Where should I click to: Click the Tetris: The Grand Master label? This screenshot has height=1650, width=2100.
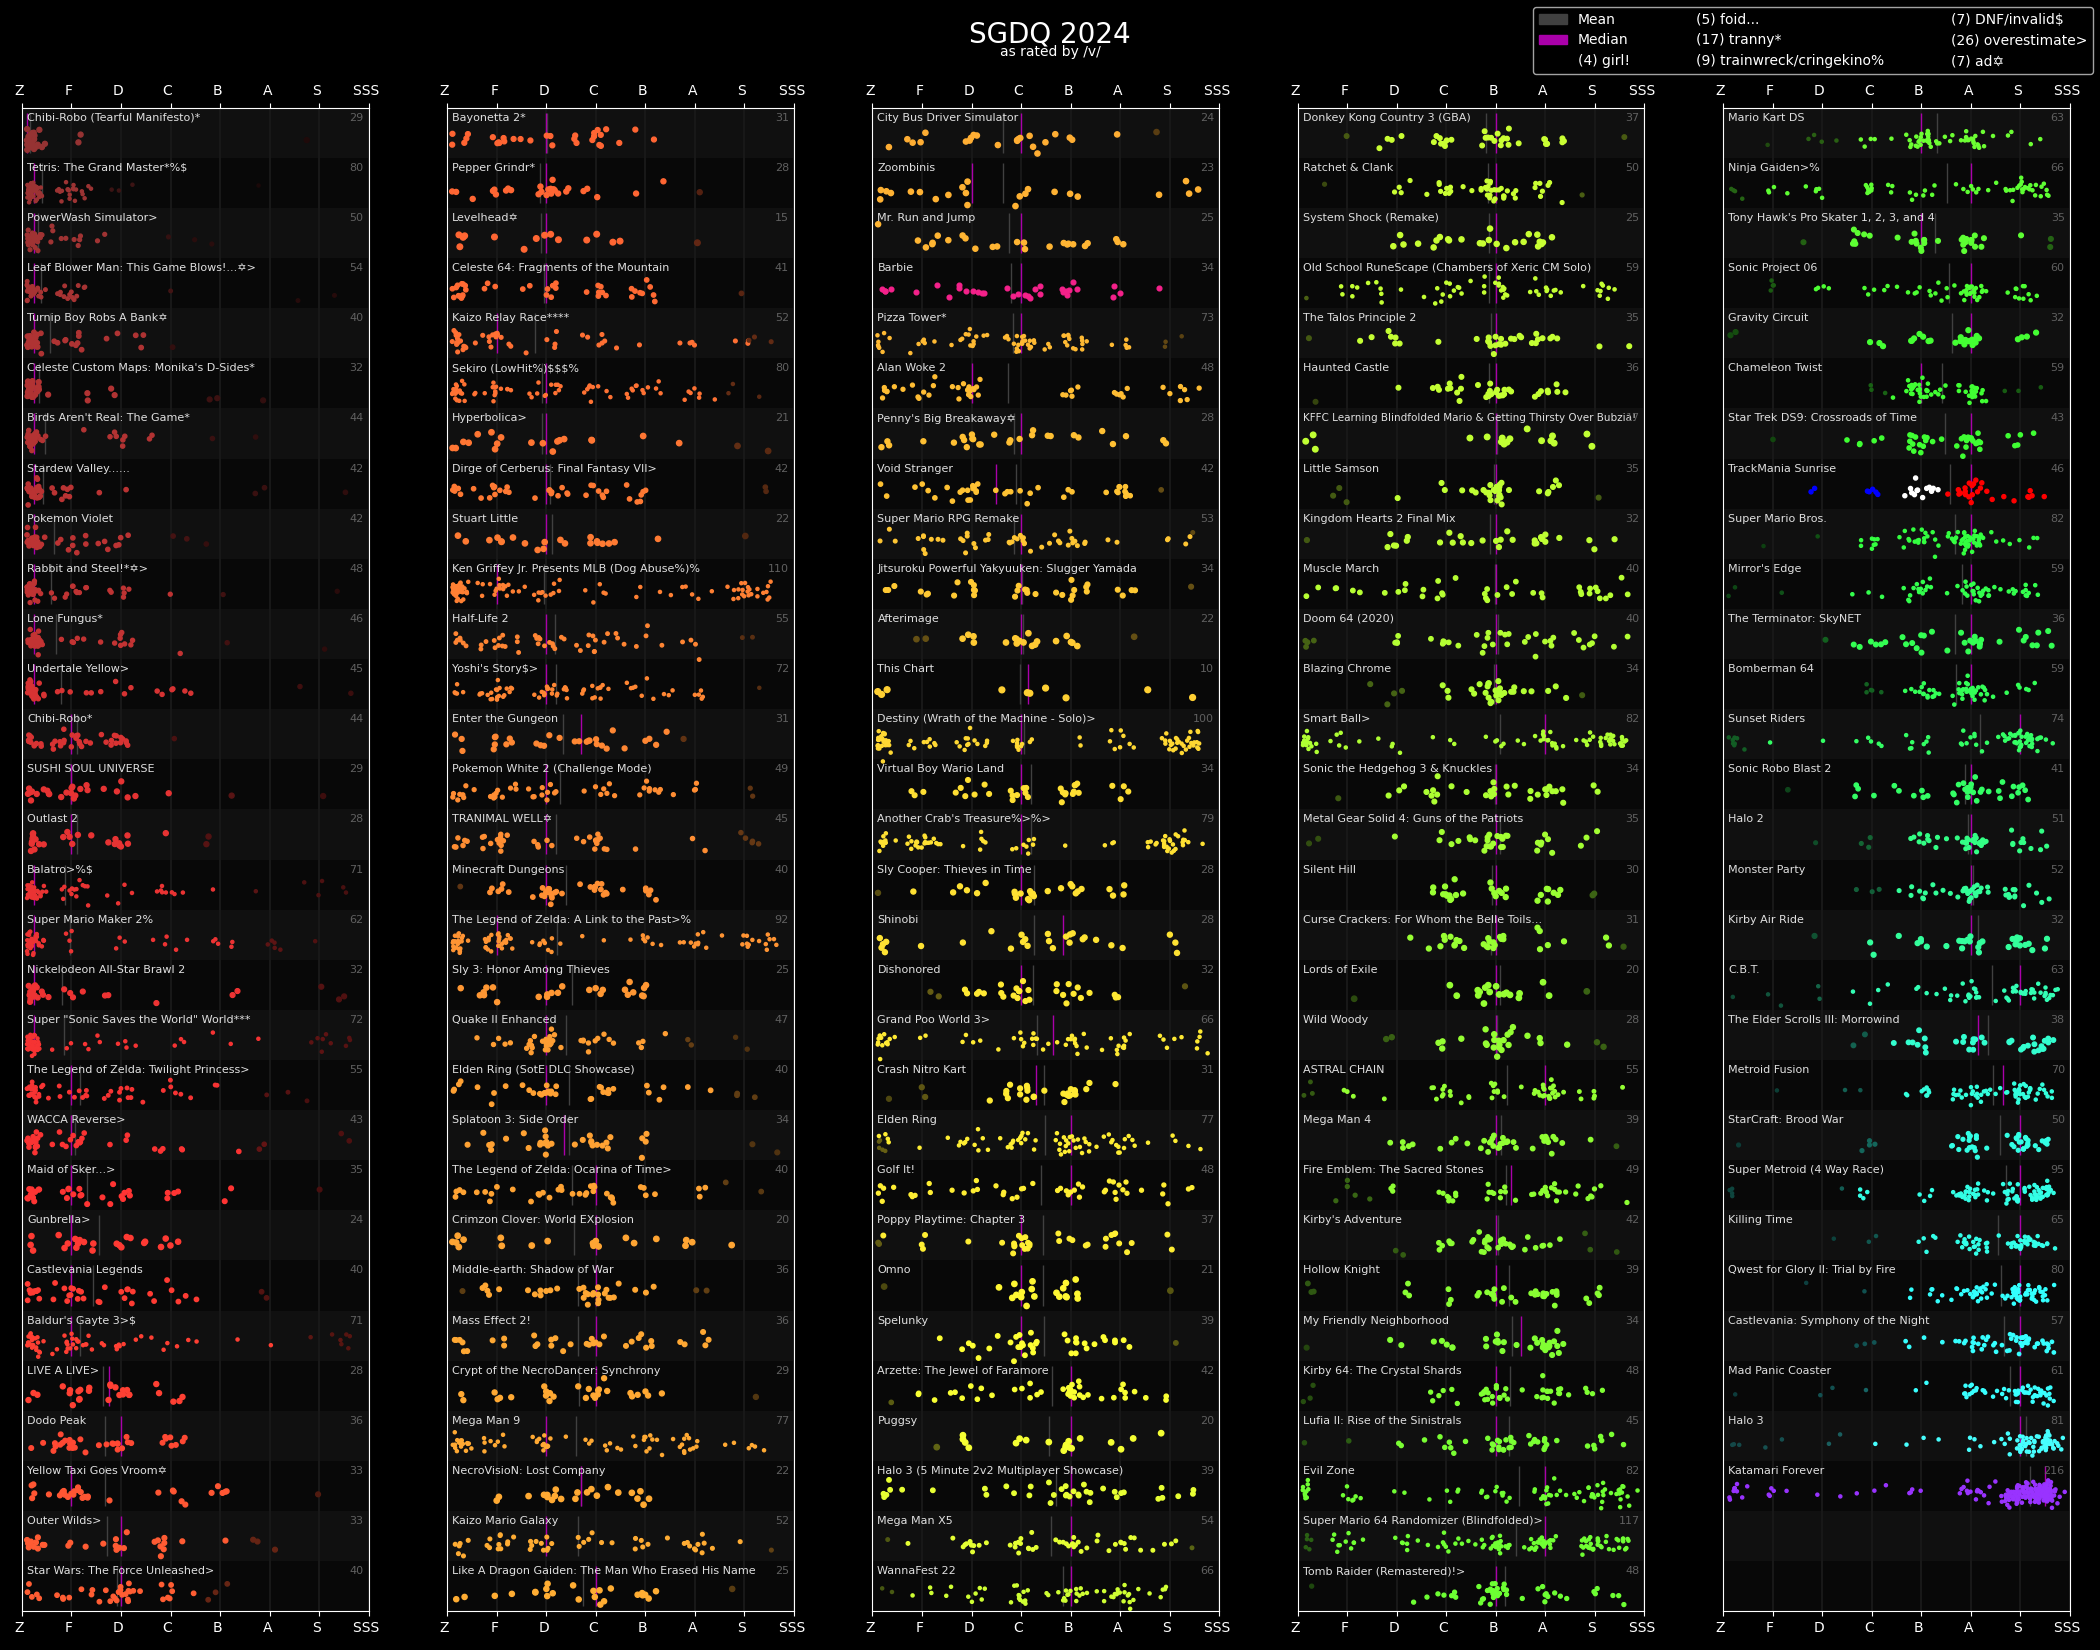(x=107, y=167)
